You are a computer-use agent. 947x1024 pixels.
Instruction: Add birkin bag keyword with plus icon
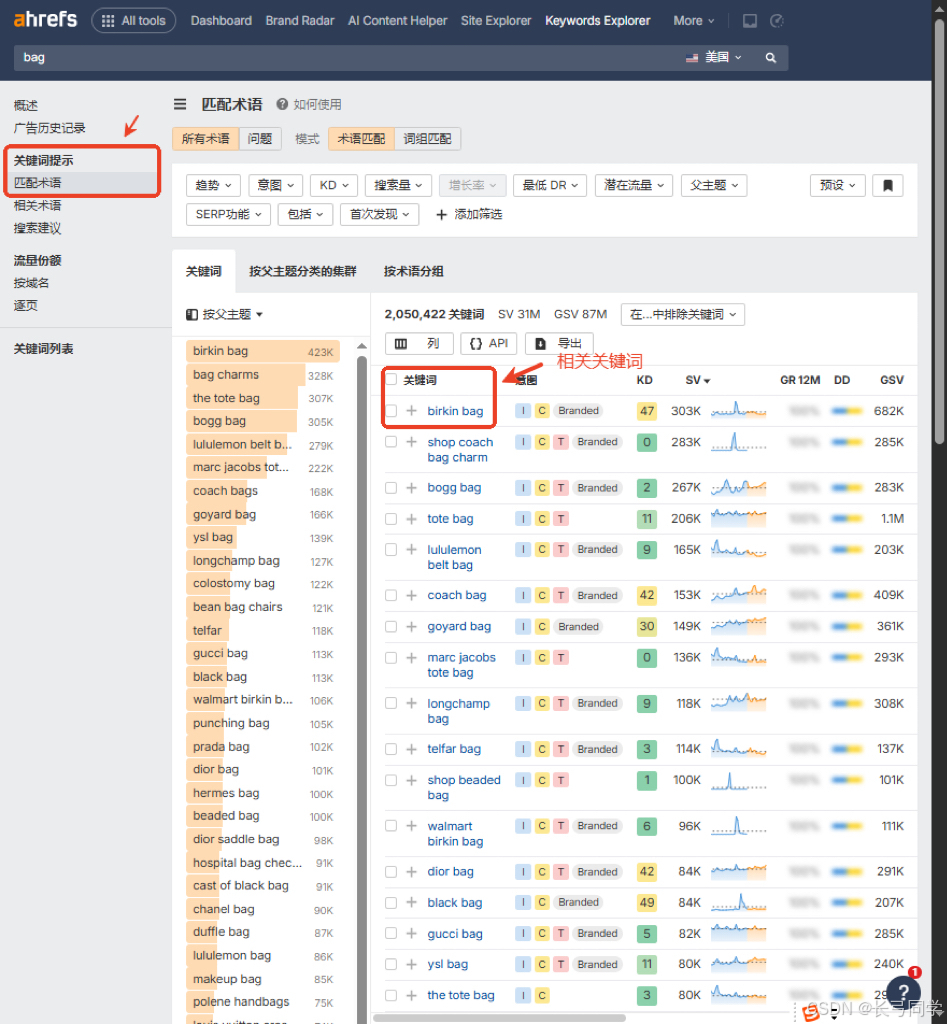pos(411,411)
